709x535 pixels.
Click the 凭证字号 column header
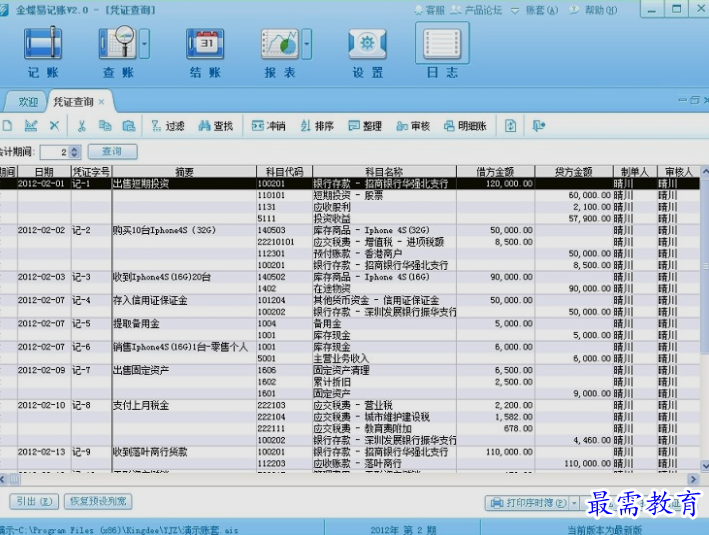pos(91,172)
